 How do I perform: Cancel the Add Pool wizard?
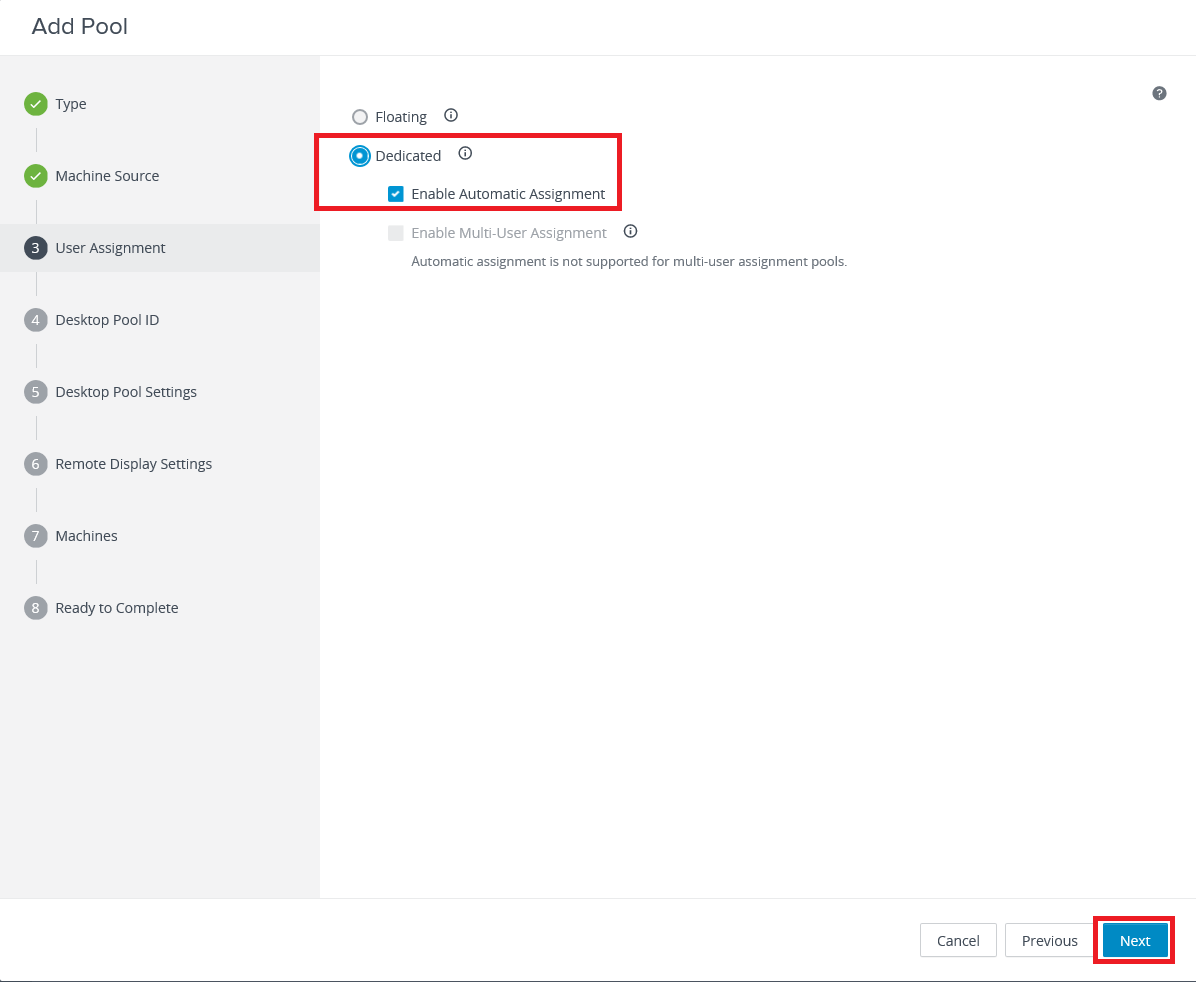coord(958,940)
